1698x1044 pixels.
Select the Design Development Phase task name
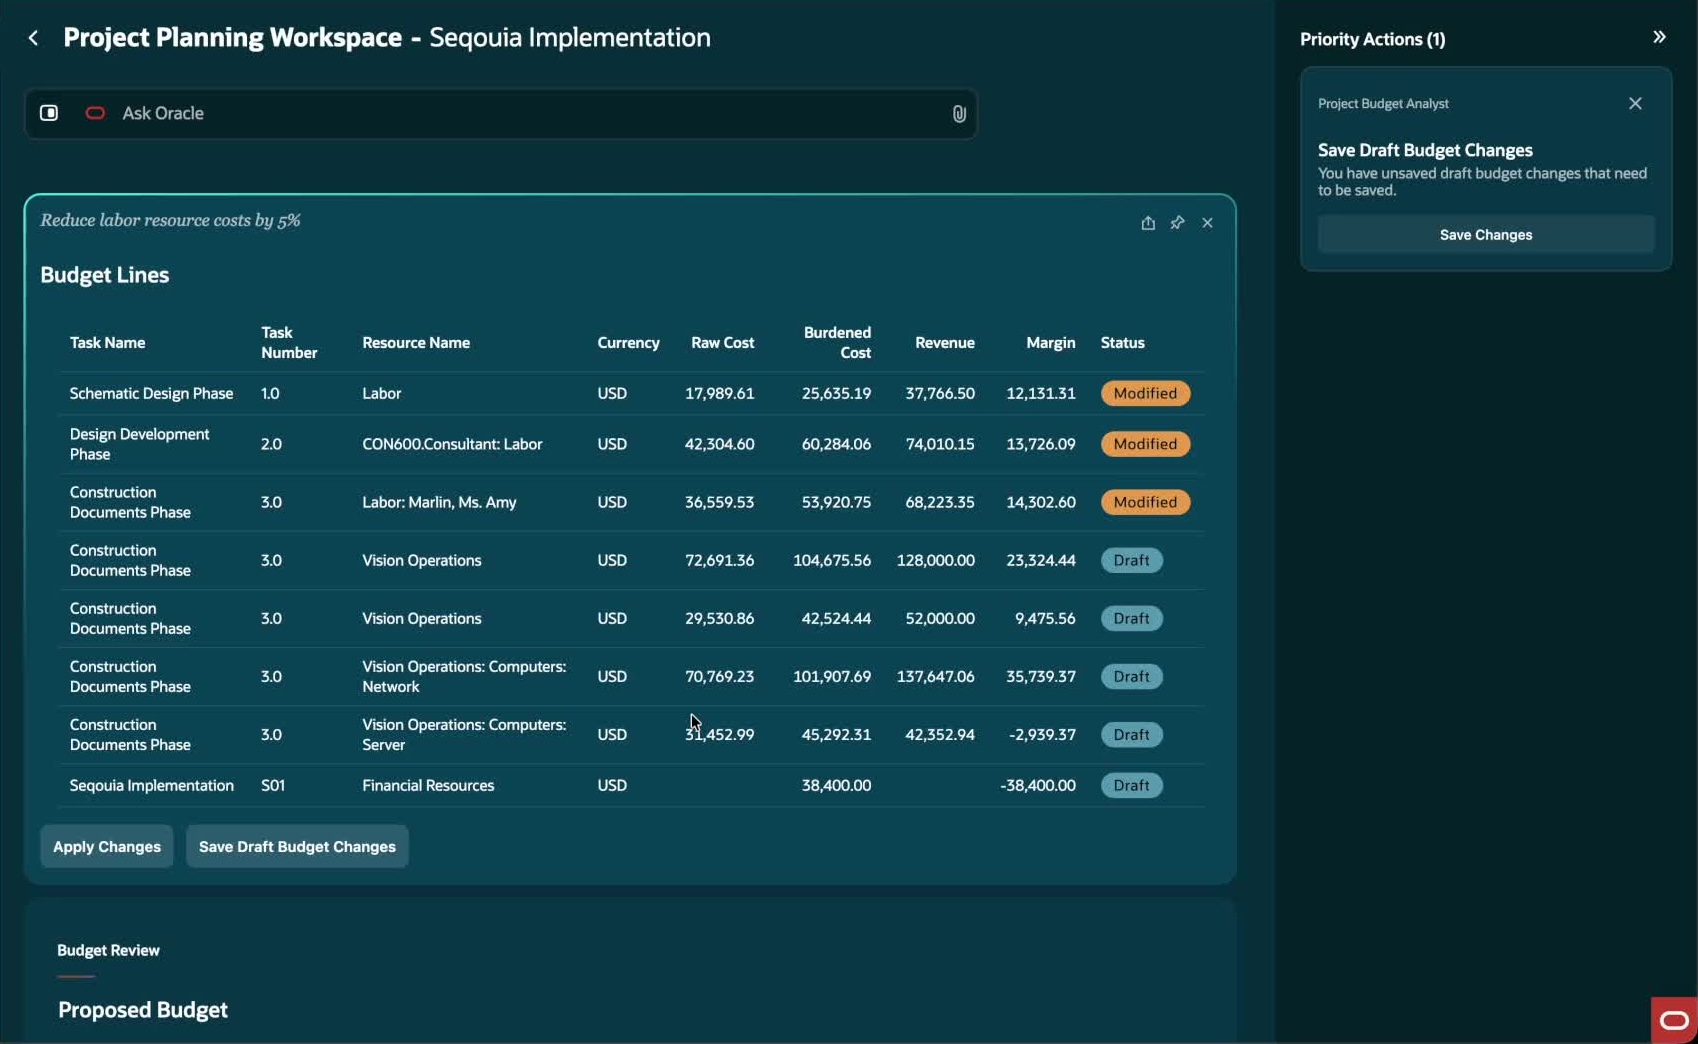coord(139,444)
